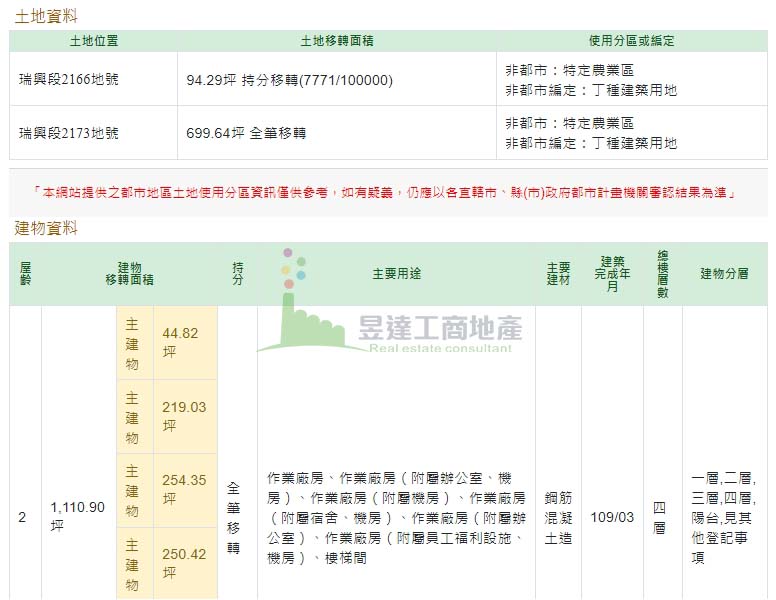Viewport: 776px width, 600px height.
Task: Click the 建物資料 section heading
Action: click(x=46, y=228)
